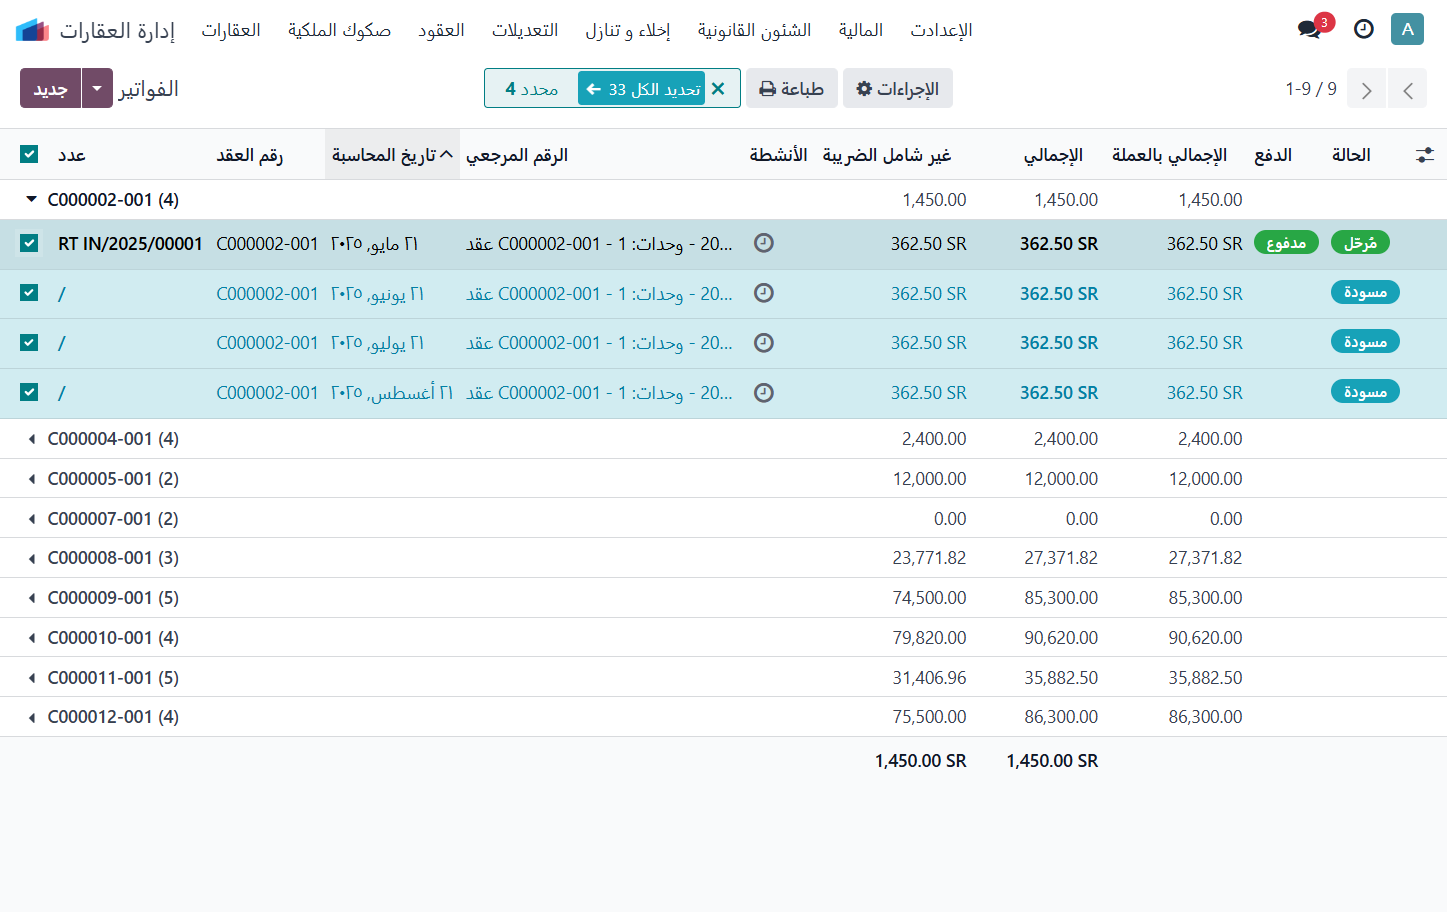Open the الإعدادت menu
Viewport: 1447px width, 912px height.
[x=941, y=30]
